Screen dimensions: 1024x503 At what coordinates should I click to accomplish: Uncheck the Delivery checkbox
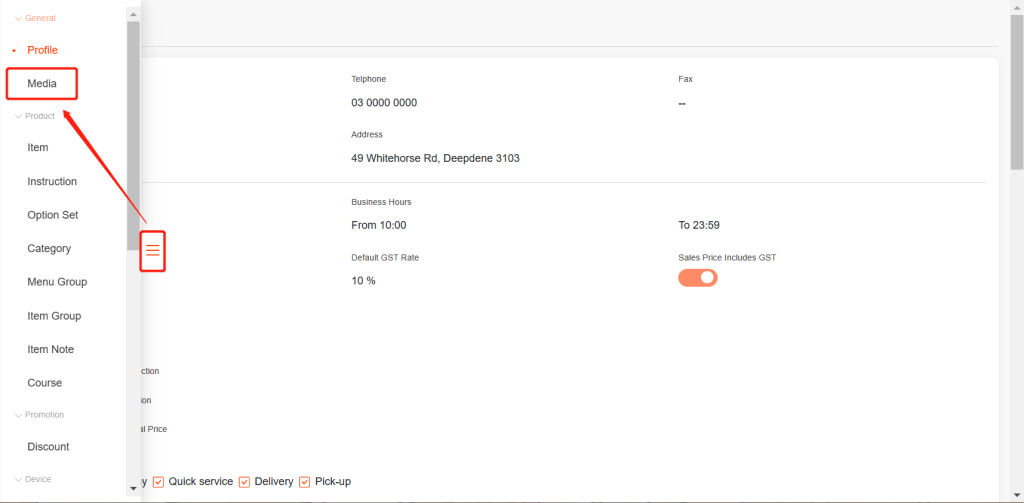click(244, 482)
